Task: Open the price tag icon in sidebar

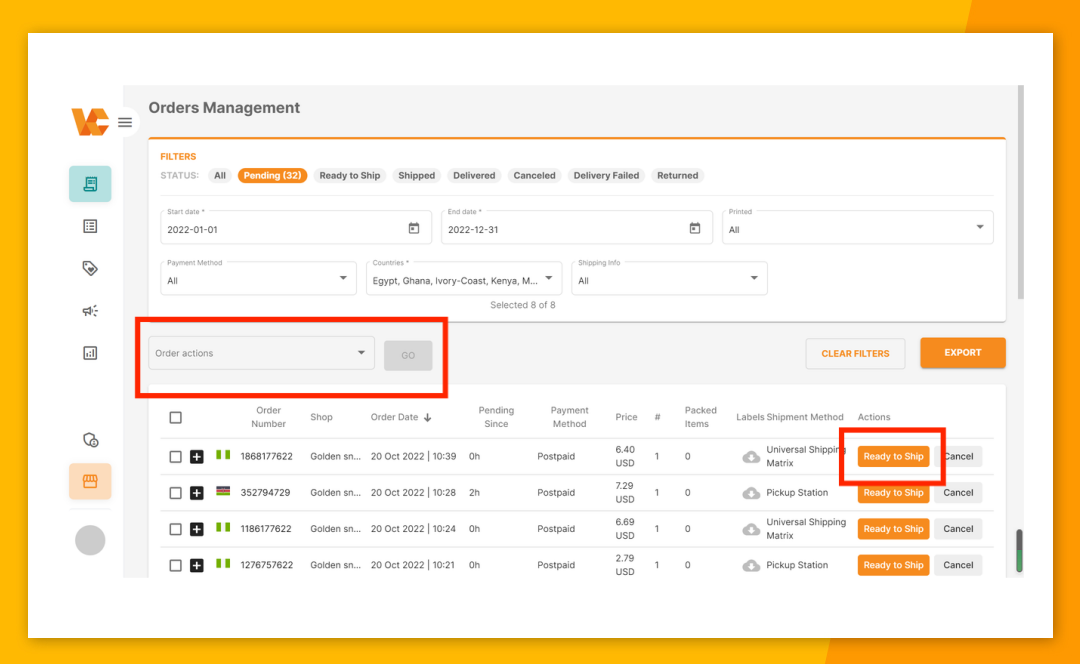Action: 90,269
